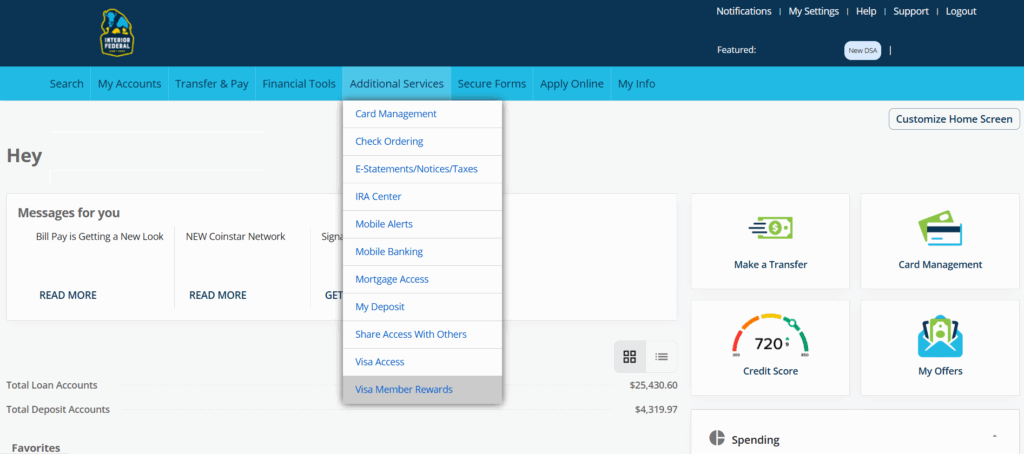Select Mobile Alerts in the menu

[x=384, y=224]
